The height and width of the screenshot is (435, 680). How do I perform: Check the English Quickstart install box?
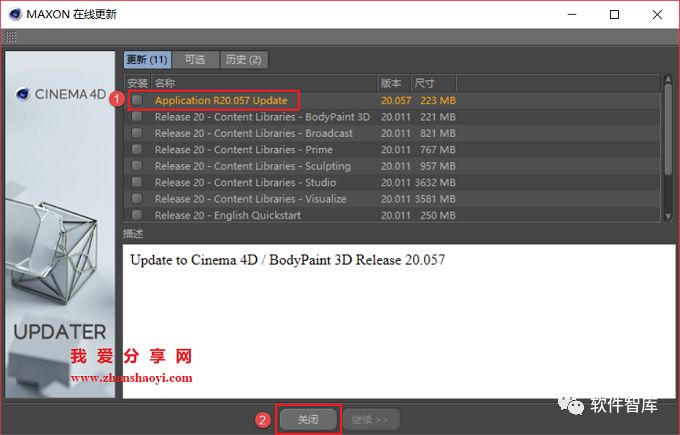(x=137, y=215)
